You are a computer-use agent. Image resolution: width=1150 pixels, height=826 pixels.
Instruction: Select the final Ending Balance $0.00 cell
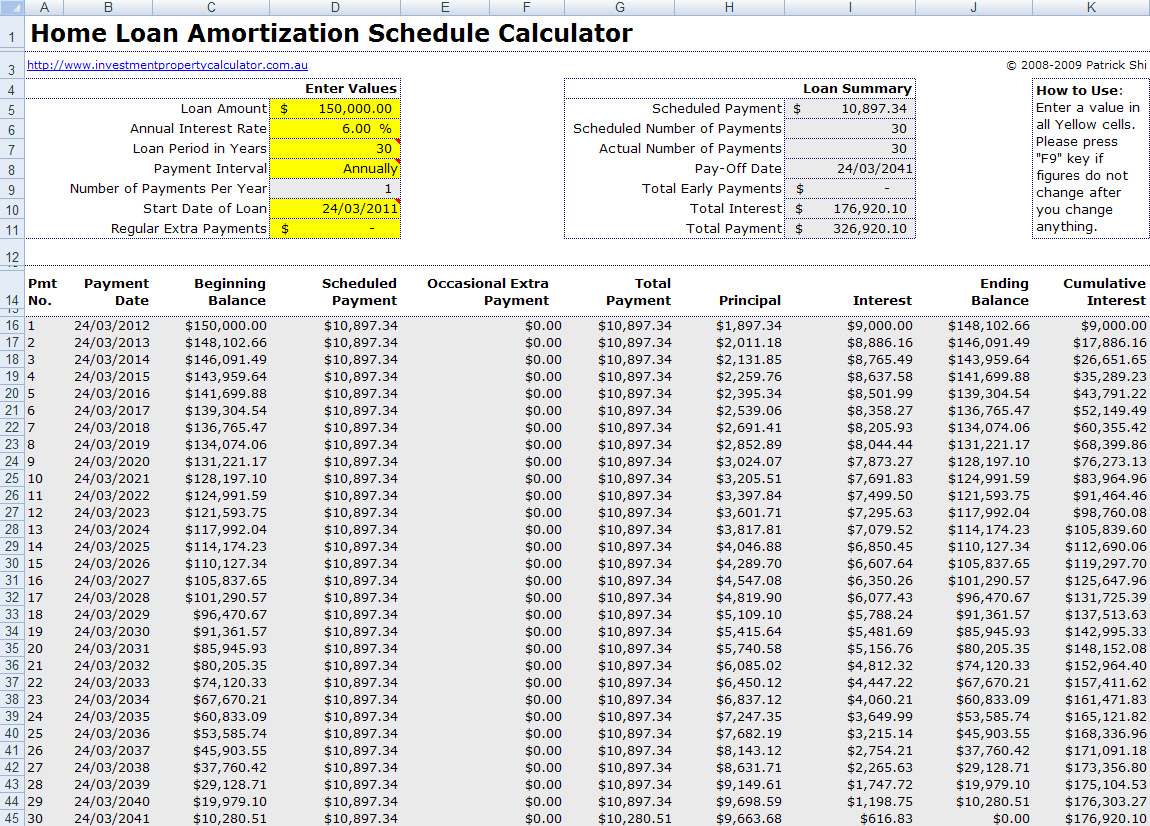(975, 820)
